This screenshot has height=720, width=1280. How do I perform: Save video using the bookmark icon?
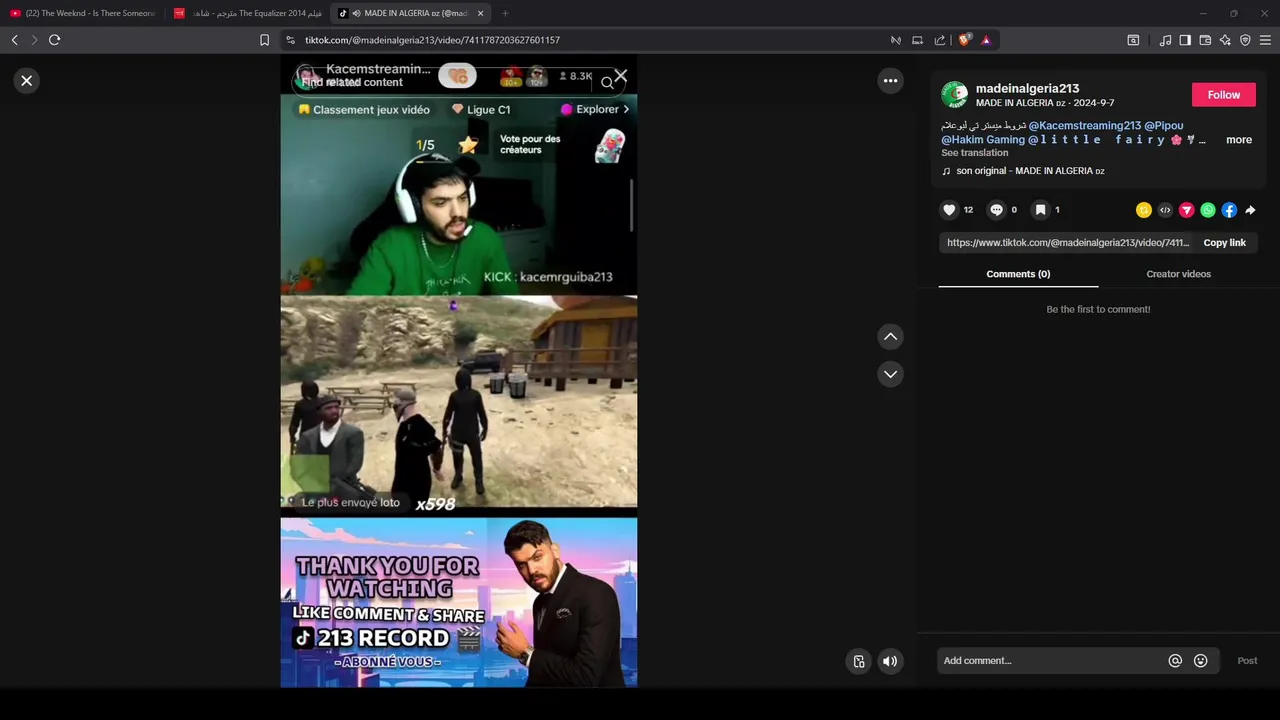pyautogui.click(x=1040, y=210)
